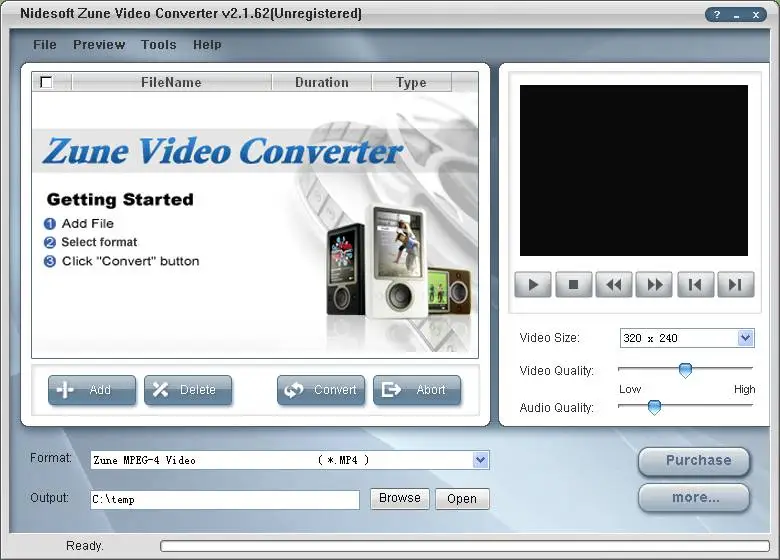The image size is (780, 560).
Task: Skip to previous track in preview
Action: tap(695, 284)
